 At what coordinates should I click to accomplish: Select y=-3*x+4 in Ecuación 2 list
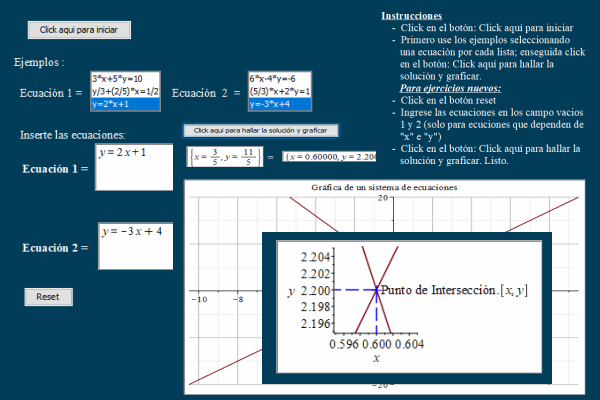(x=280, y=104)
